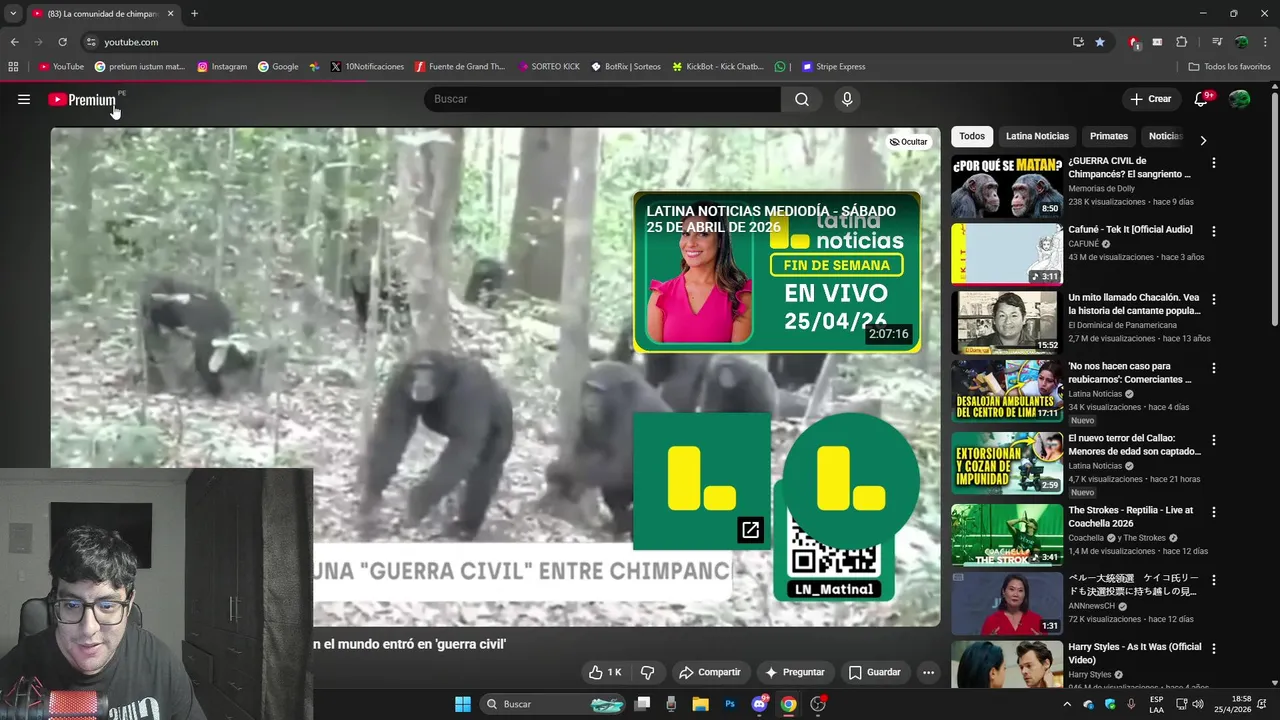Click the youtube.com address bar
The height and width of the screenshot is (720, 1280).
click(x=575, y=42)
